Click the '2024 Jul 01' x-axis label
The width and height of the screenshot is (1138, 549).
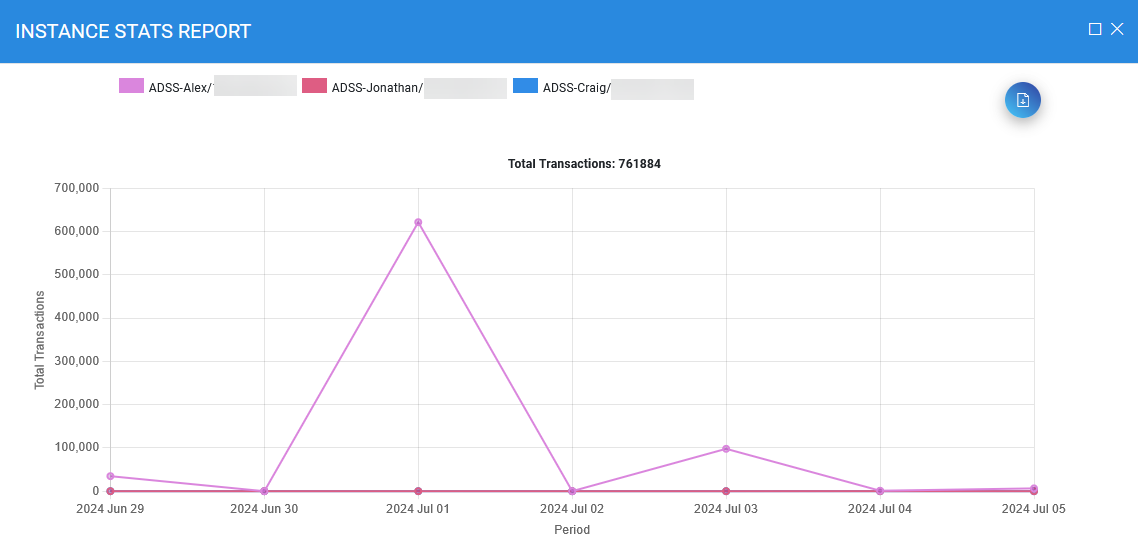pos(418,509)
